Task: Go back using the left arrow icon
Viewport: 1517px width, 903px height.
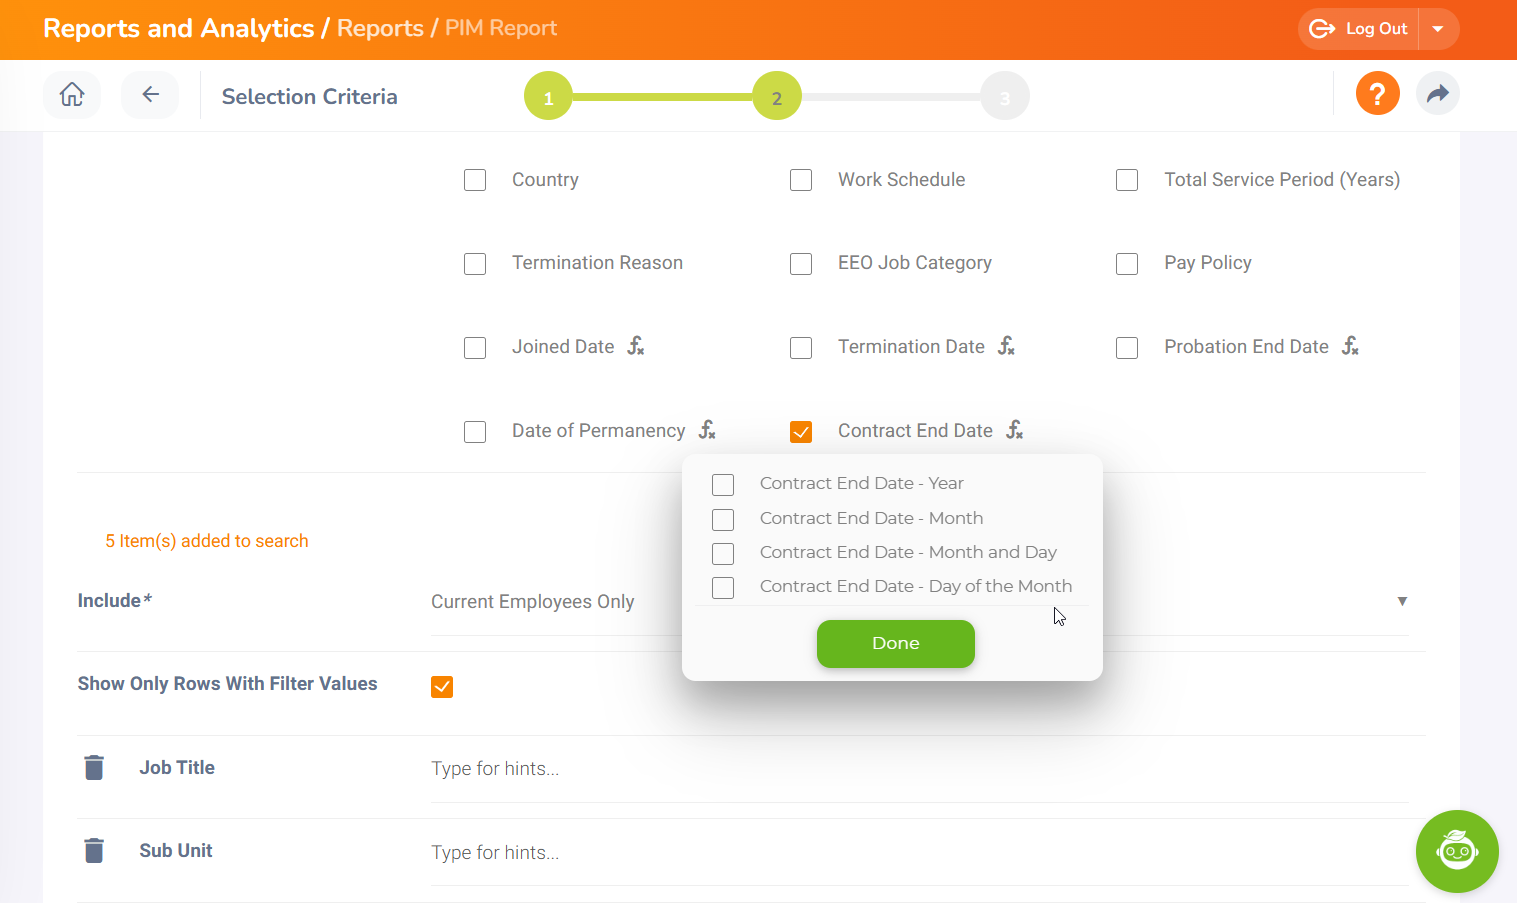Action: coord(150,95)
